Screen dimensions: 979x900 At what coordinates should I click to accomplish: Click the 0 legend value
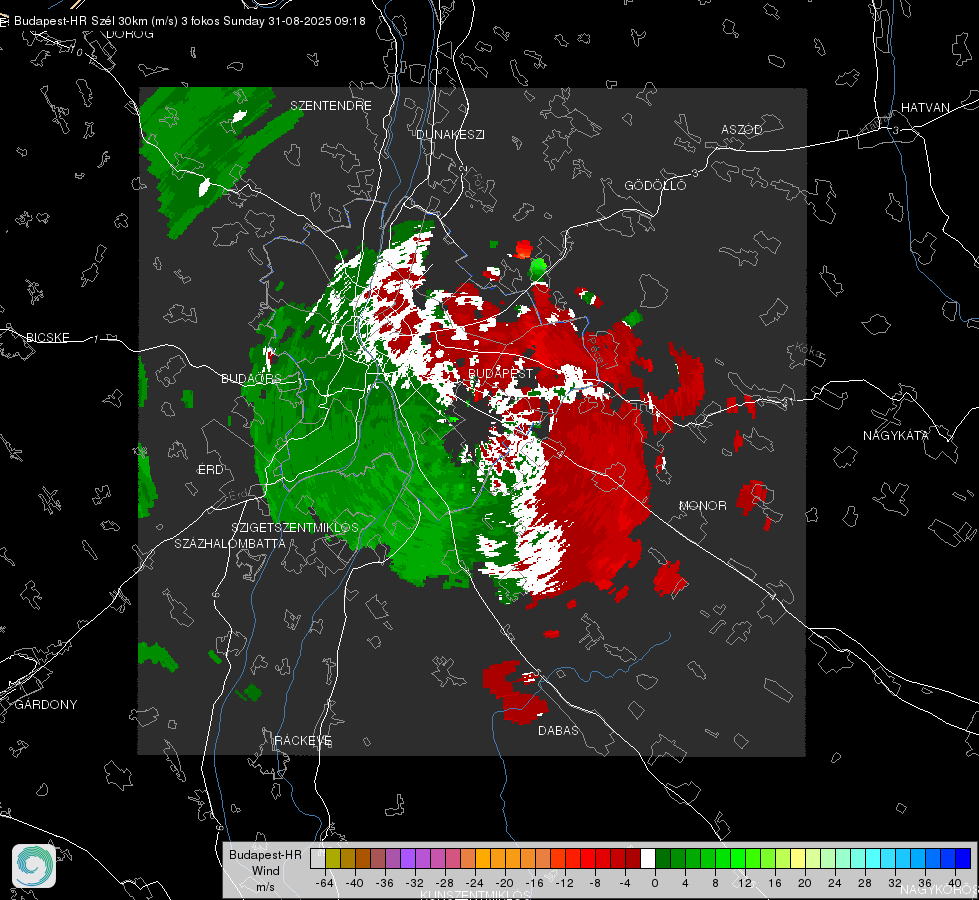pyautogui.click(x=655, y=883)
